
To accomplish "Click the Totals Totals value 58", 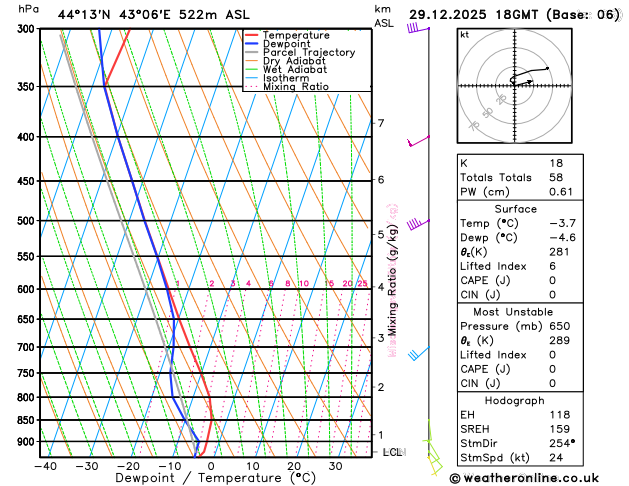I will pyautogui.click(x=556, y=178).
